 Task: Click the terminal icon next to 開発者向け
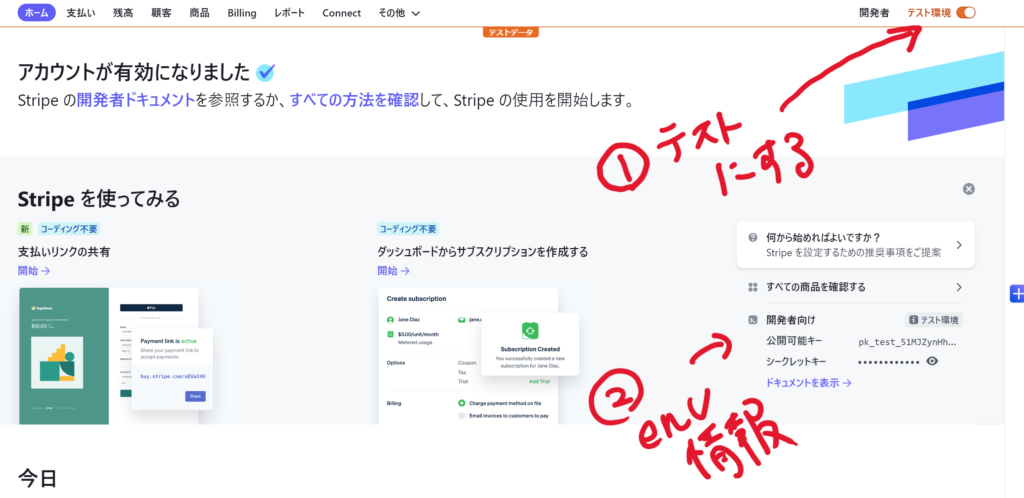click(753, 320)
